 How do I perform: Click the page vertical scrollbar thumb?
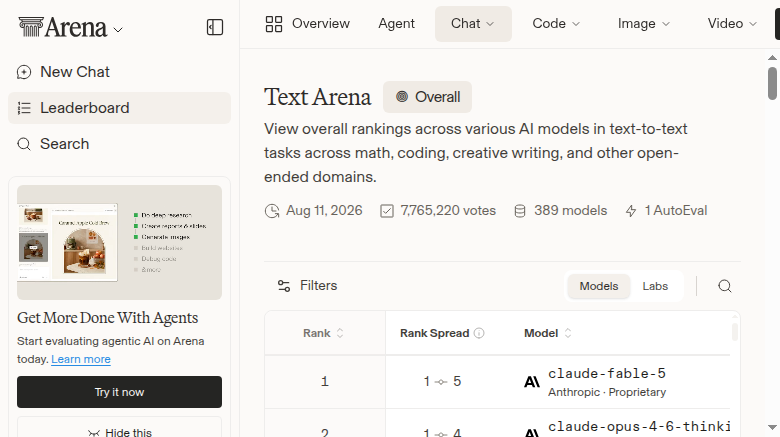tap(772, 84)
